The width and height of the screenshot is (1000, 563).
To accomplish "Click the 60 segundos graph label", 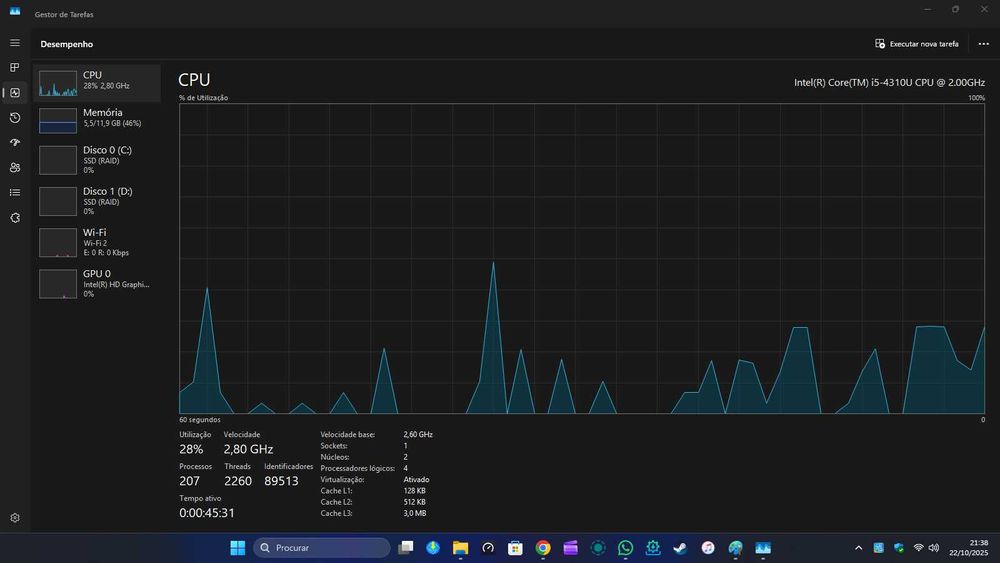I will [x=200, y=420].
